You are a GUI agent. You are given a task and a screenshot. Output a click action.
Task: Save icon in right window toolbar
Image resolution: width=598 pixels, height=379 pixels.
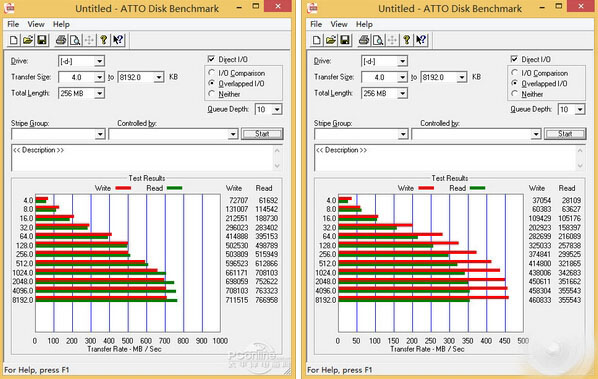[345, 40]
